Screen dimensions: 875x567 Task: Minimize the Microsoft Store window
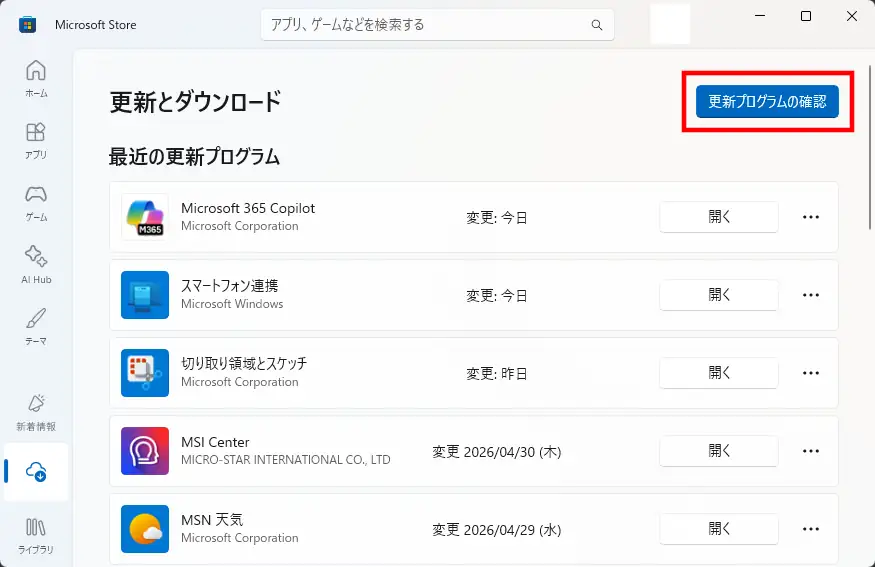(x=760, y=16)
